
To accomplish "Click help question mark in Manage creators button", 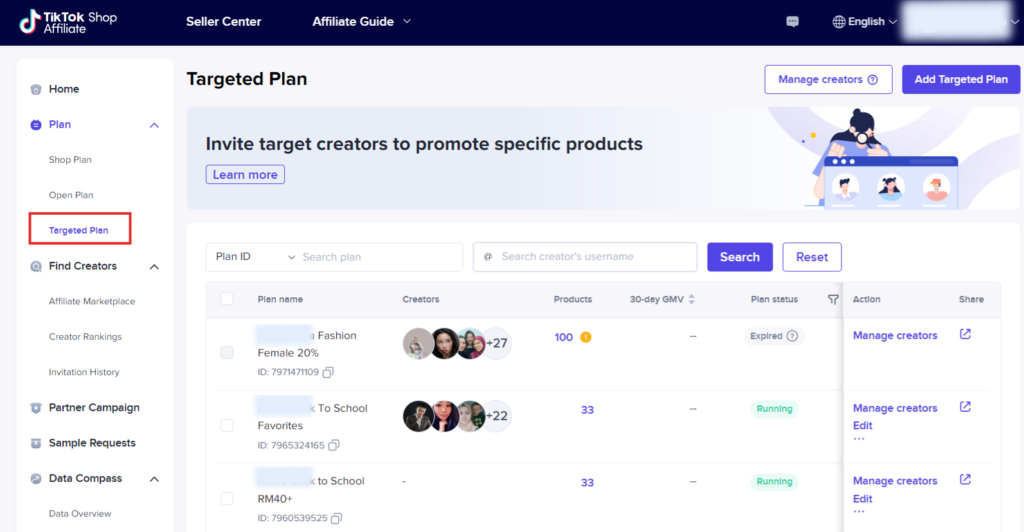I will coord(872,80).
